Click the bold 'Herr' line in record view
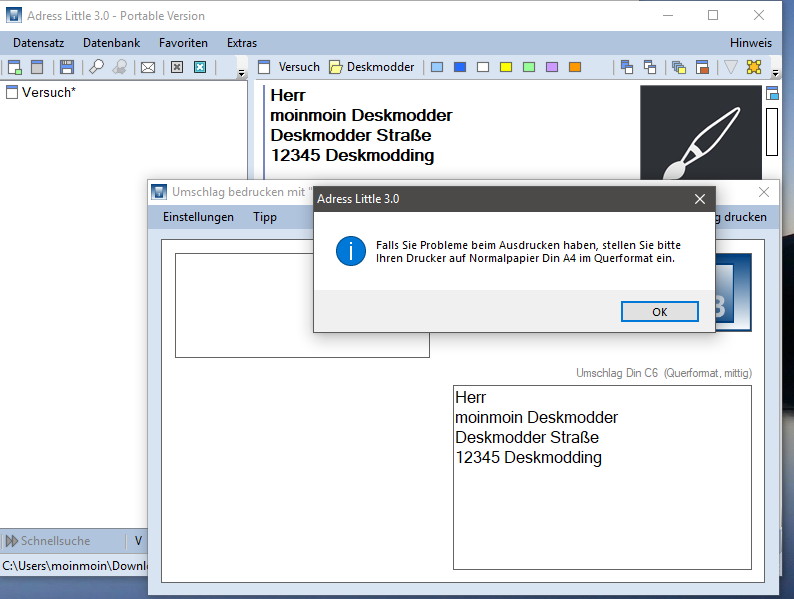Image resolution: width=794 pixels, height=599 pixels. 288,95
